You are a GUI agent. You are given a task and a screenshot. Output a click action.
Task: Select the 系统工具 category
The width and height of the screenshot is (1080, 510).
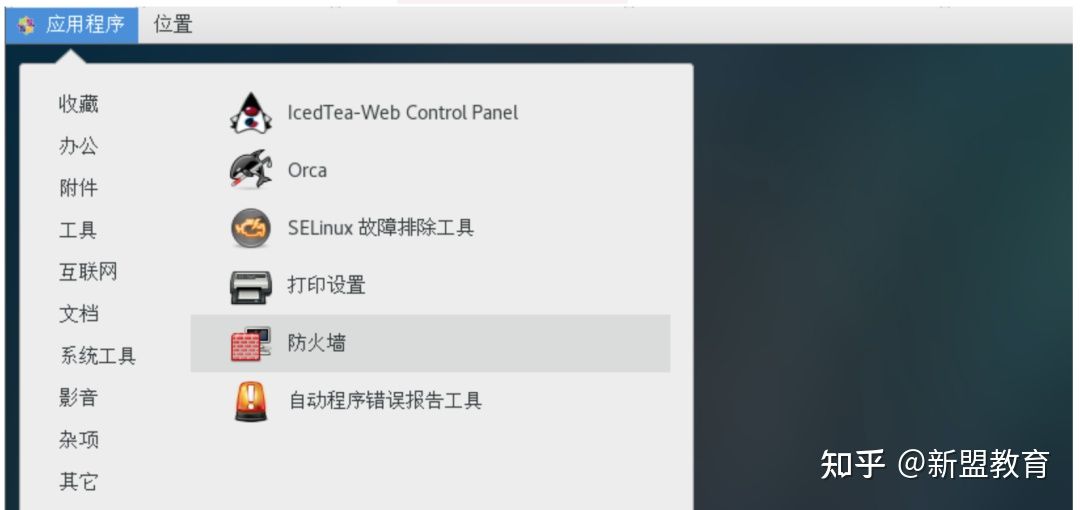point(97,356)
